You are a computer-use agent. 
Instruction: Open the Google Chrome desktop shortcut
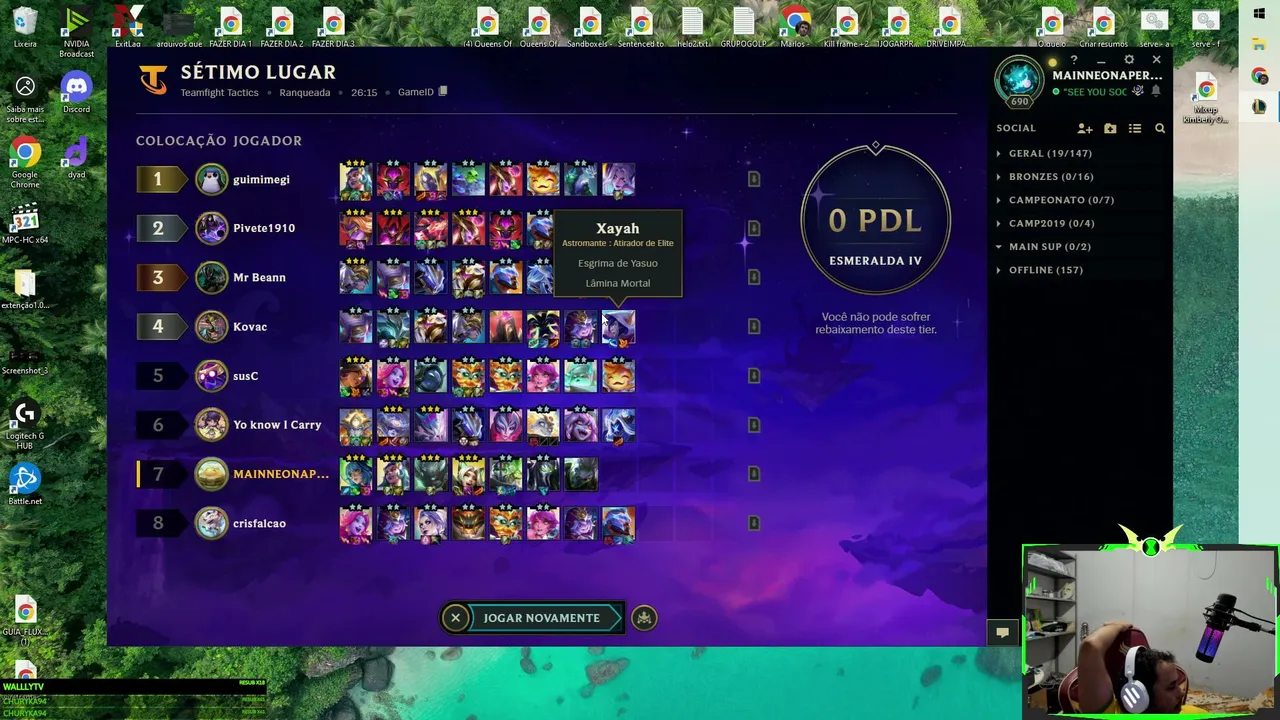click(25, 164)
